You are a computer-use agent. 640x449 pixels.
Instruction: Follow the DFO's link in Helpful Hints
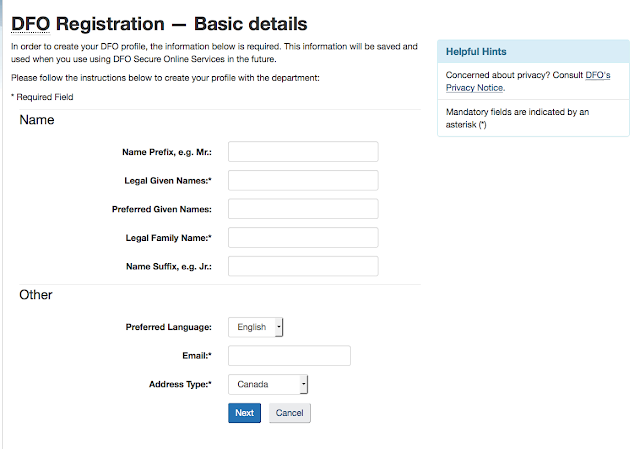tap(599, 75)
